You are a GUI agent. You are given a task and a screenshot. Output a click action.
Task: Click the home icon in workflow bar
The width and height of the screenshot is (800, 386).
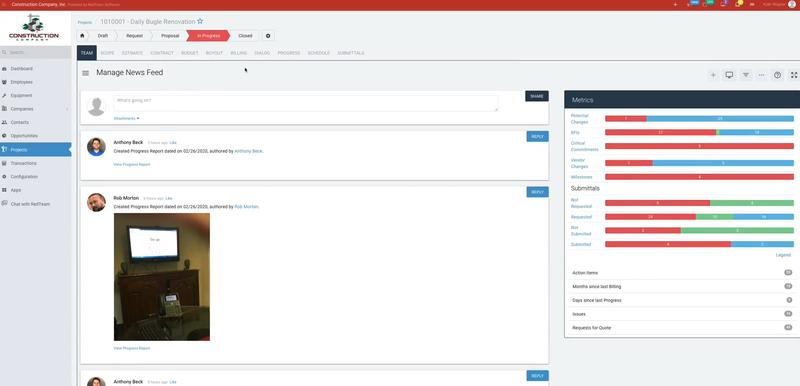(x=82, y=36)
